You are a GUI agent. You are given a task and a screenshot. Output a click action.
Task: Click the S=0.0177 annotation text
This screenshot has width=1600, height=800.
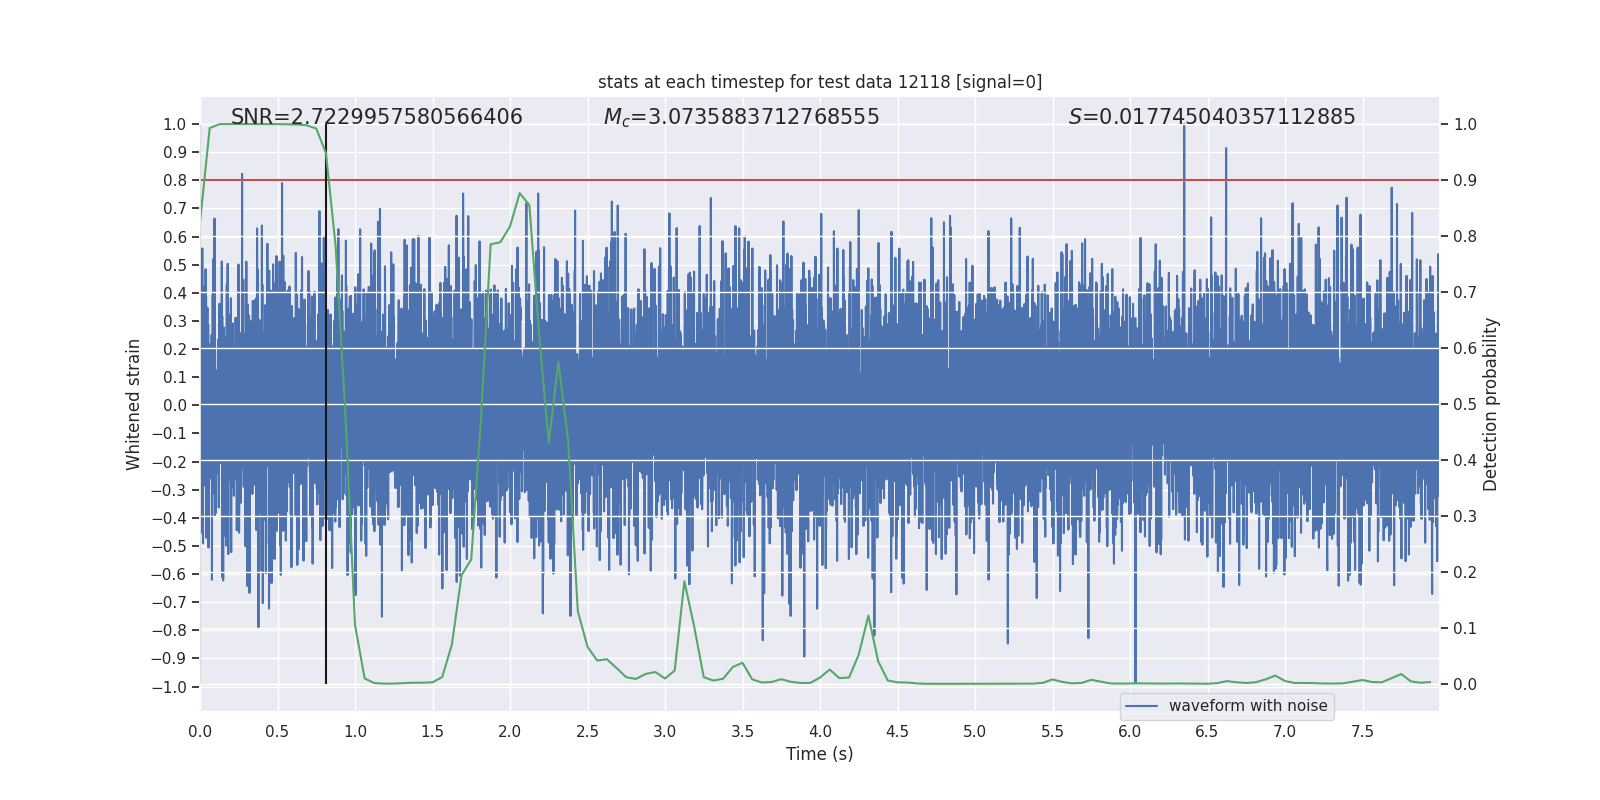point(1211,117)
